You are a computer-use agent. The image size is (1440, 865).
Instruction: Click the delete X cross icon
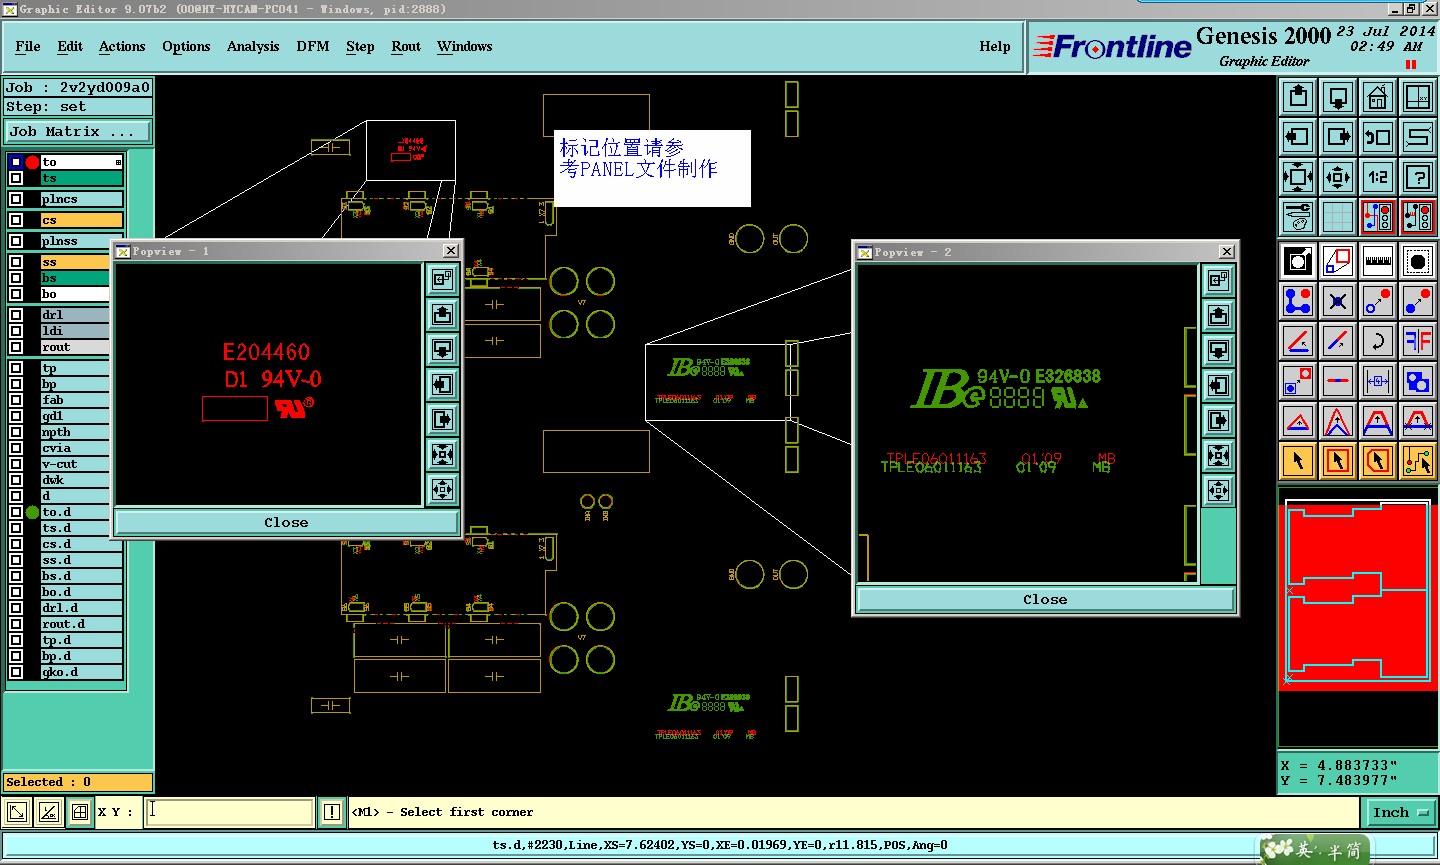[x=1338, y=301]
